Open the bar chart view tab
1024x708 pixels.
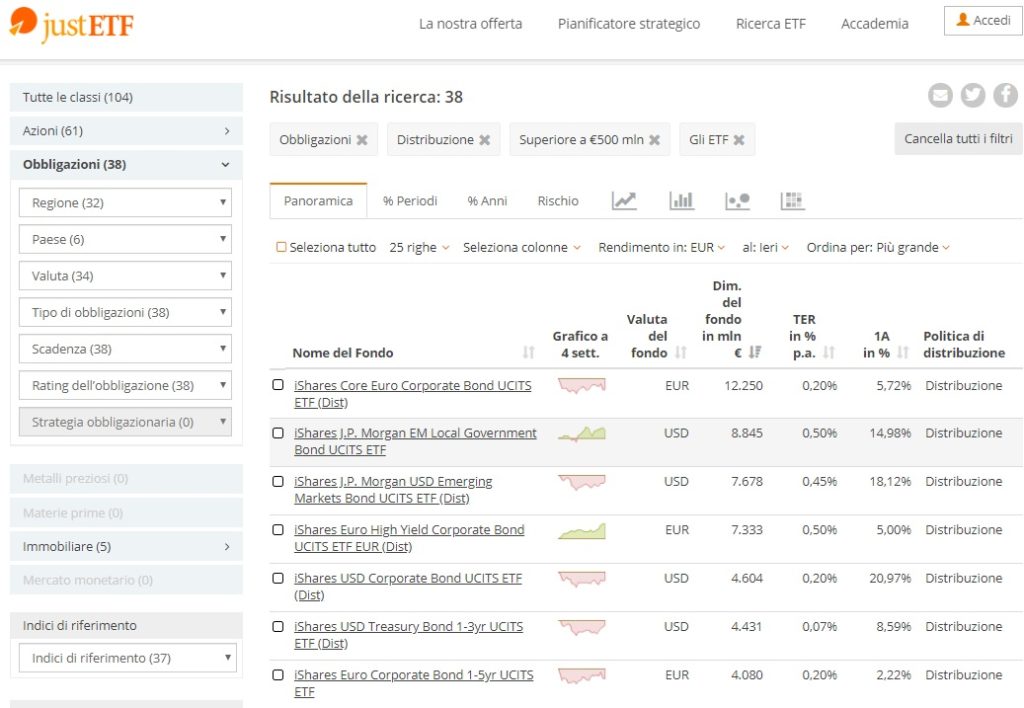tap(681, 201)
